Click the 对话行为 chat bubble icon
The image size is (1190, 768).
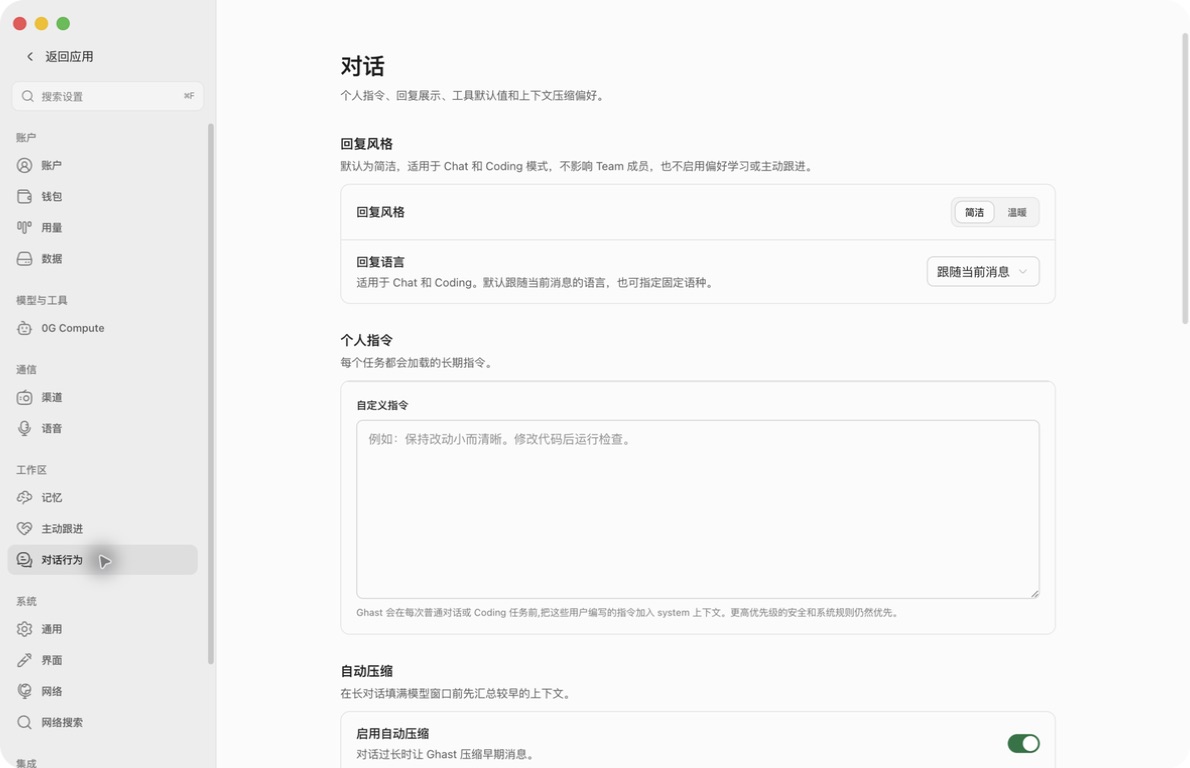tap(24, 560)
